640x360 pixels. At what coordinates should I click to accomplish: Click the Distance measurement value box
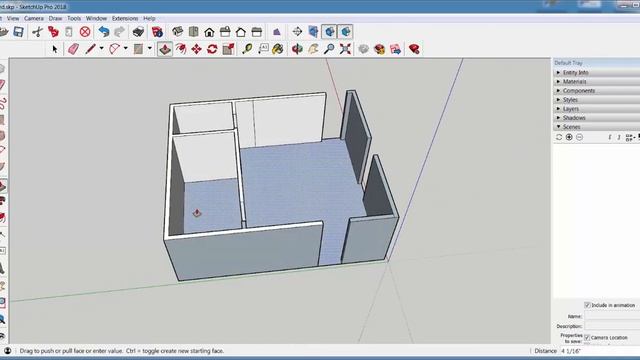click(x=599, y=351)
